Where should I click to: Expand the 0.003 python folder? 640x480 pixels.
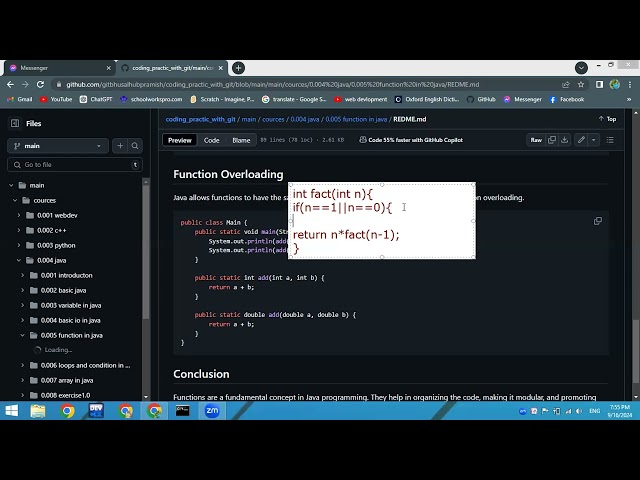click(x=19, y=245)
